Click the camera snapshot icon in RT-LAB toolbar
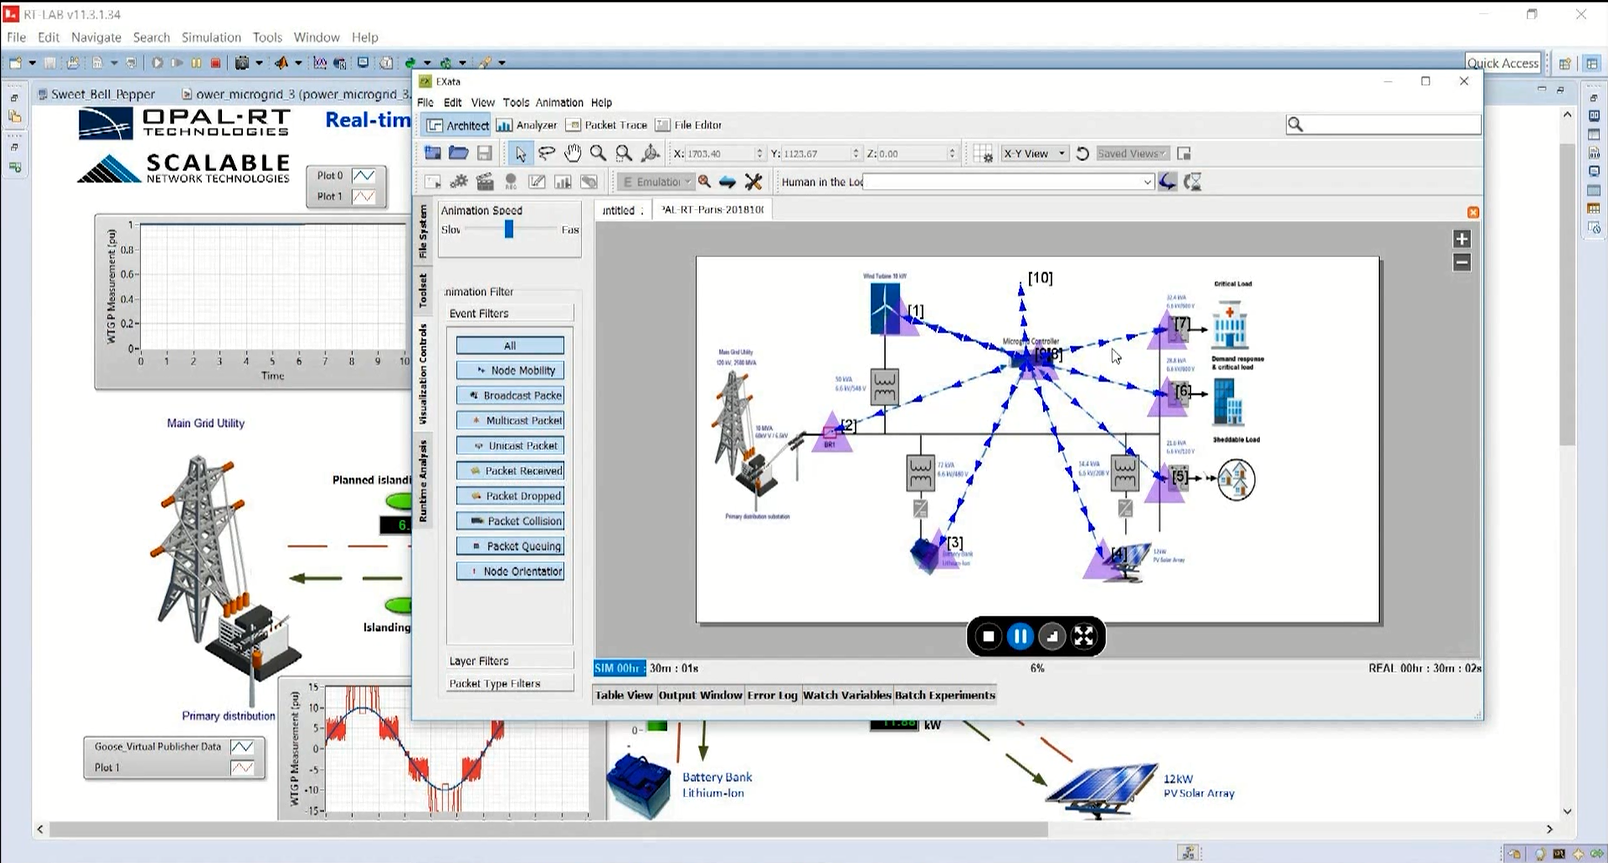 pyautogui.click(x=241, y=63)
